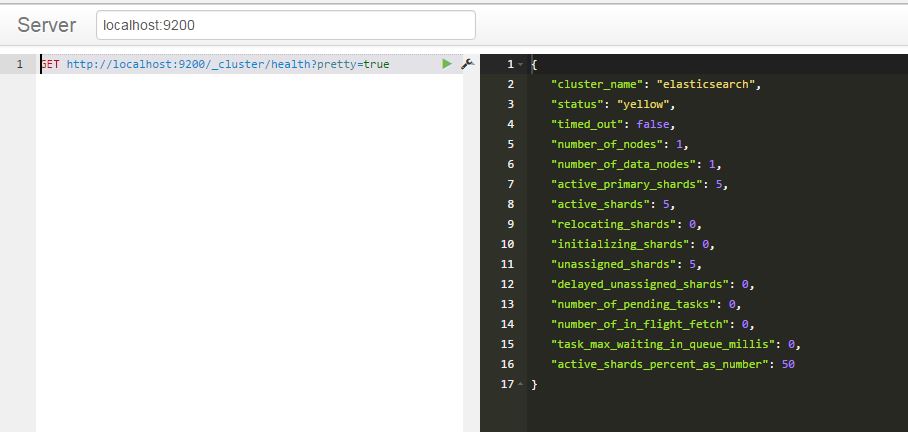This screenshot has width=908, height=432.
Task: Focus the Server address input field
Action: [x=285, y=25]
